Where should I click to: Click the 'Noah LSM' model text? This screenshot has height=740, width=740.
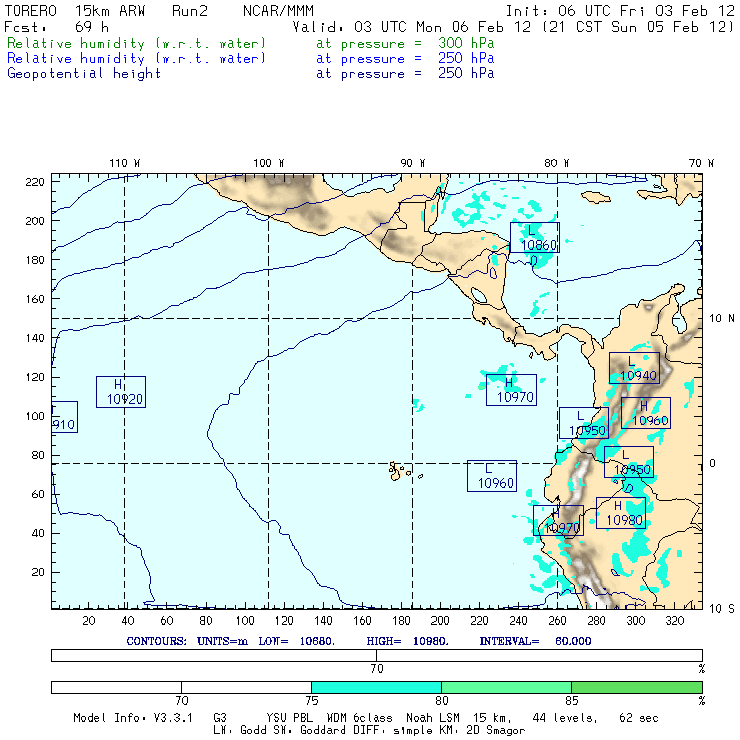click(x=433, y=718)
